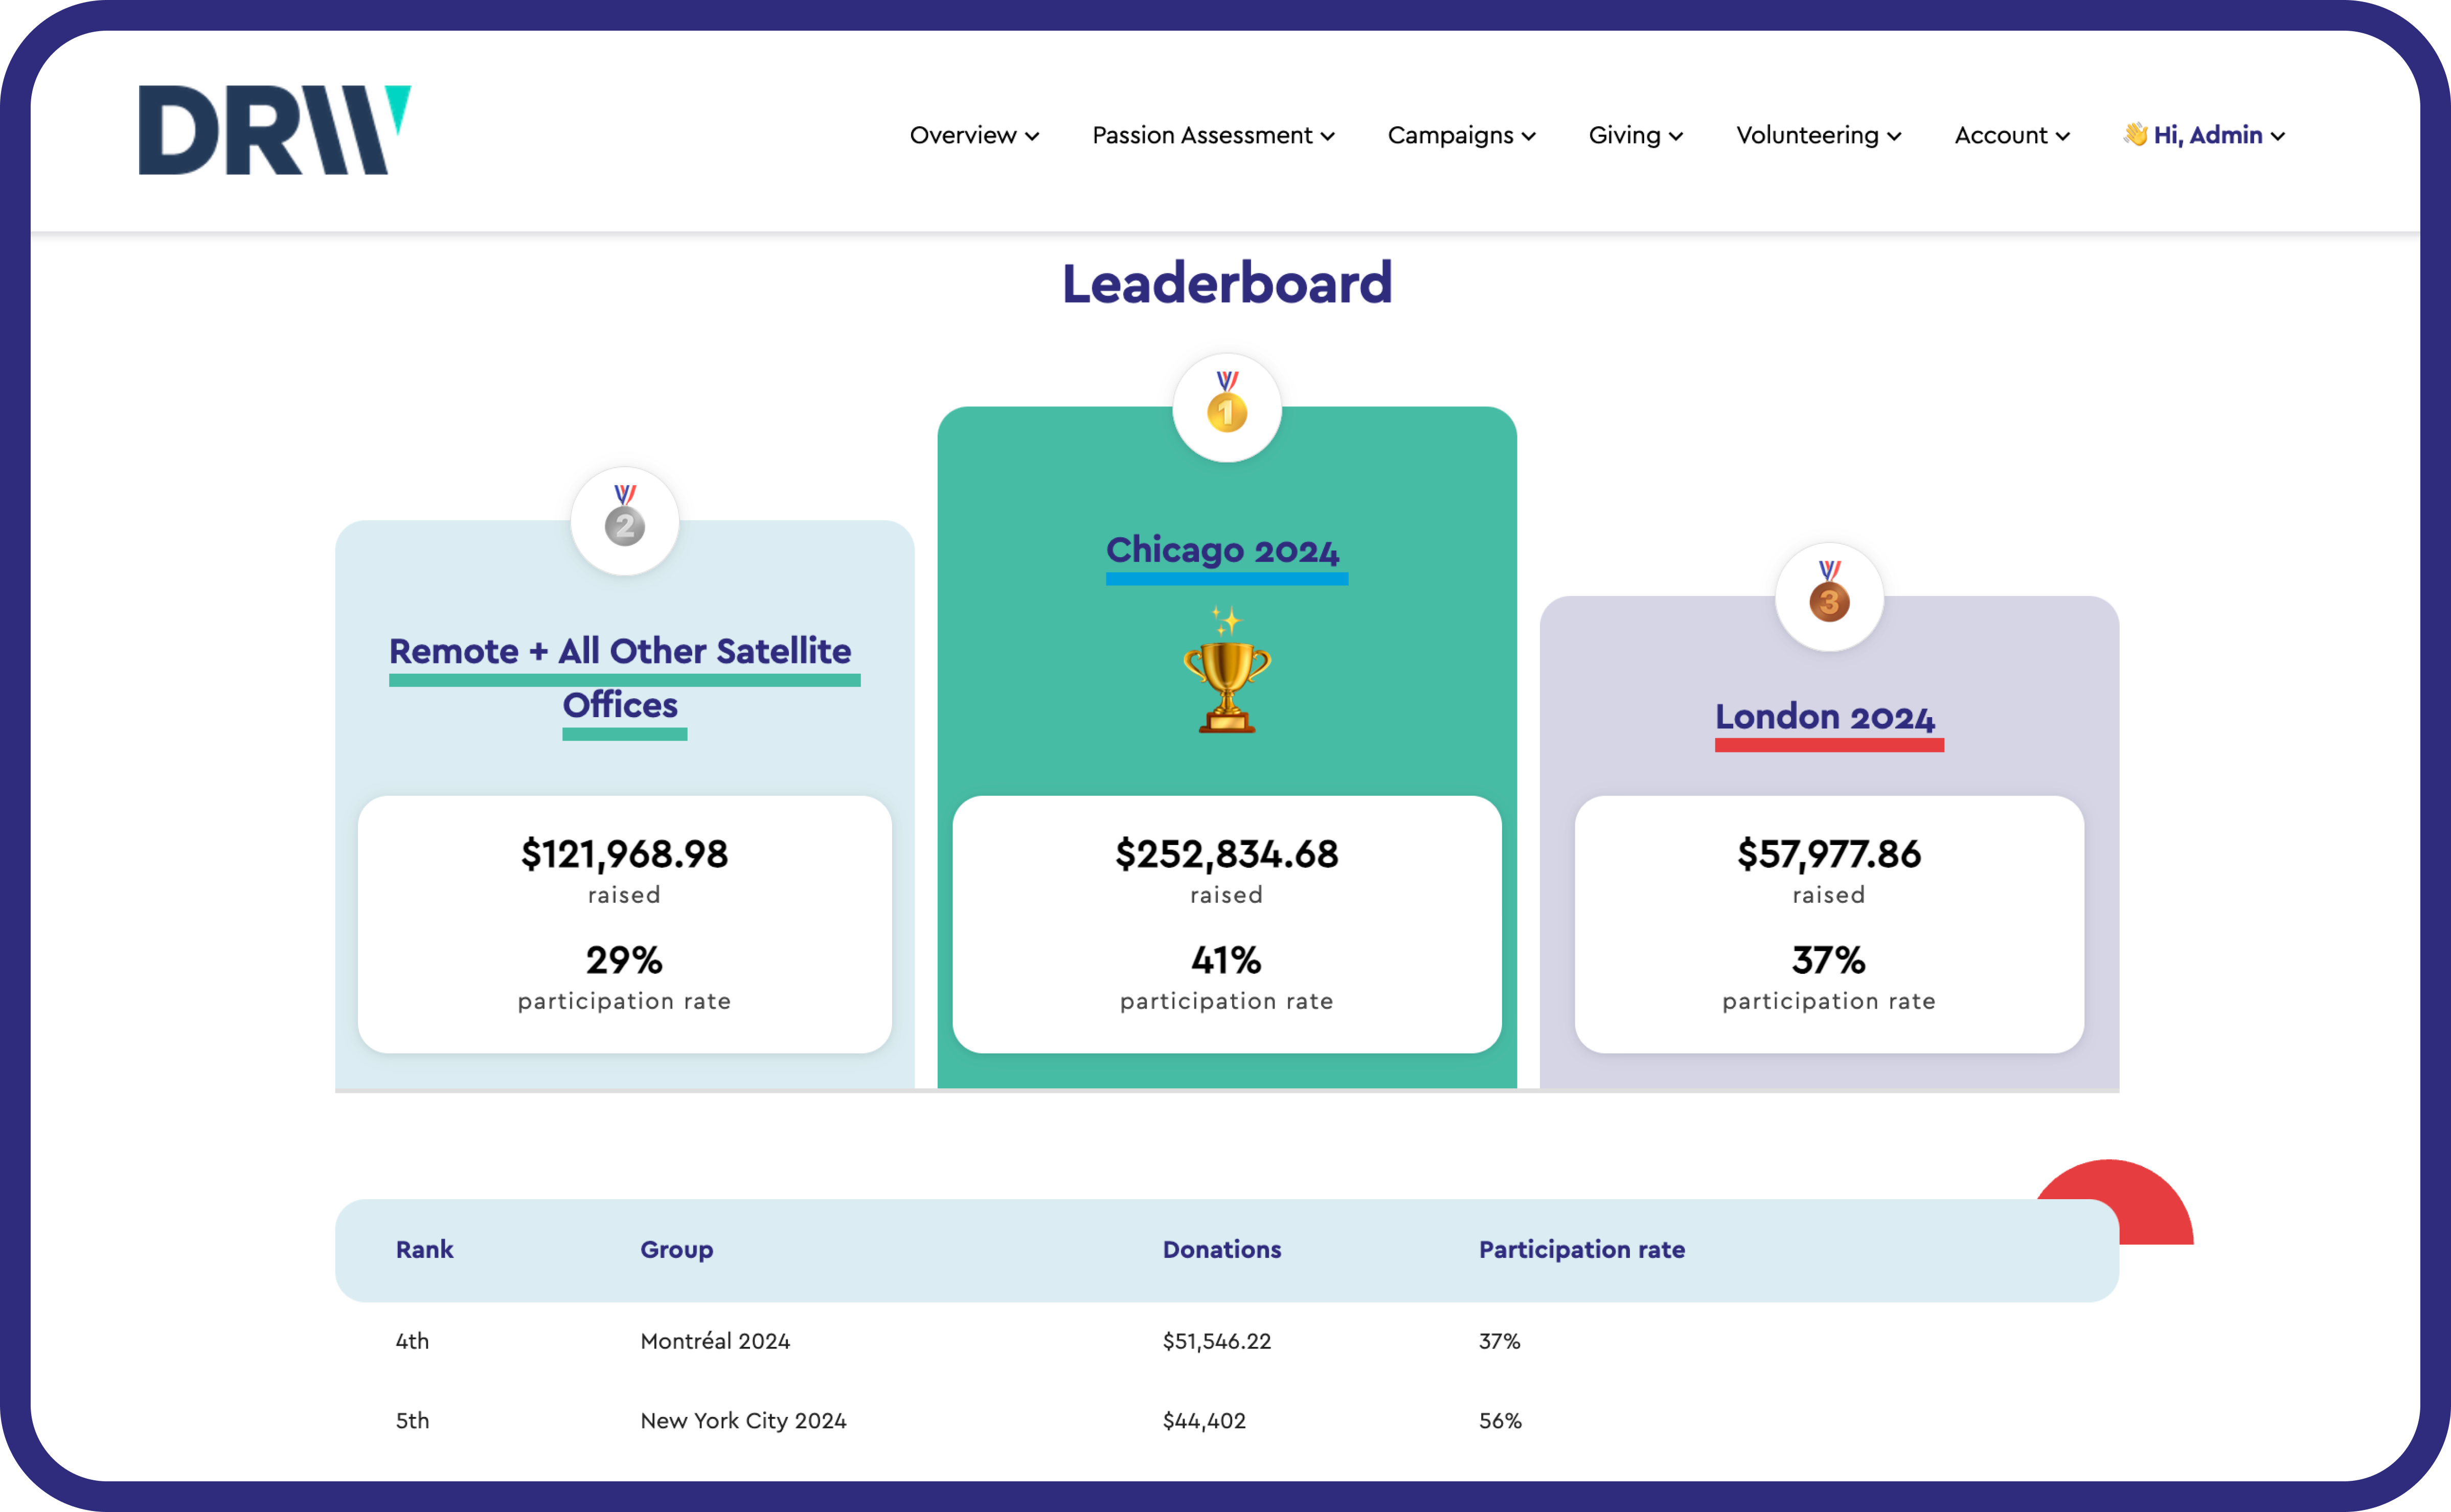The image size is (2451, 1512).
Task: Click the bronze third-place medal icon
Action: [x=1828, y=597]
